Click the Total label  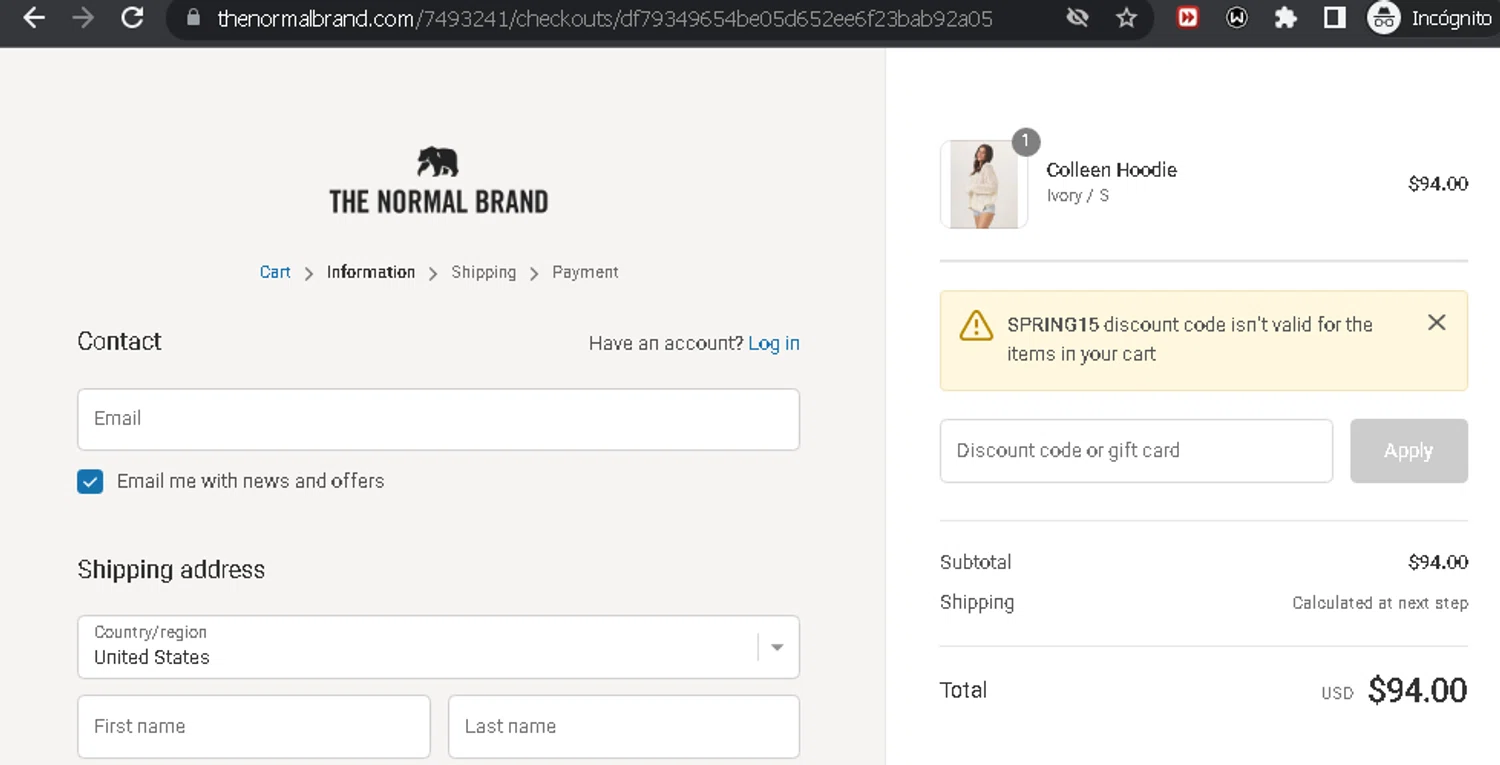point(963,690)
